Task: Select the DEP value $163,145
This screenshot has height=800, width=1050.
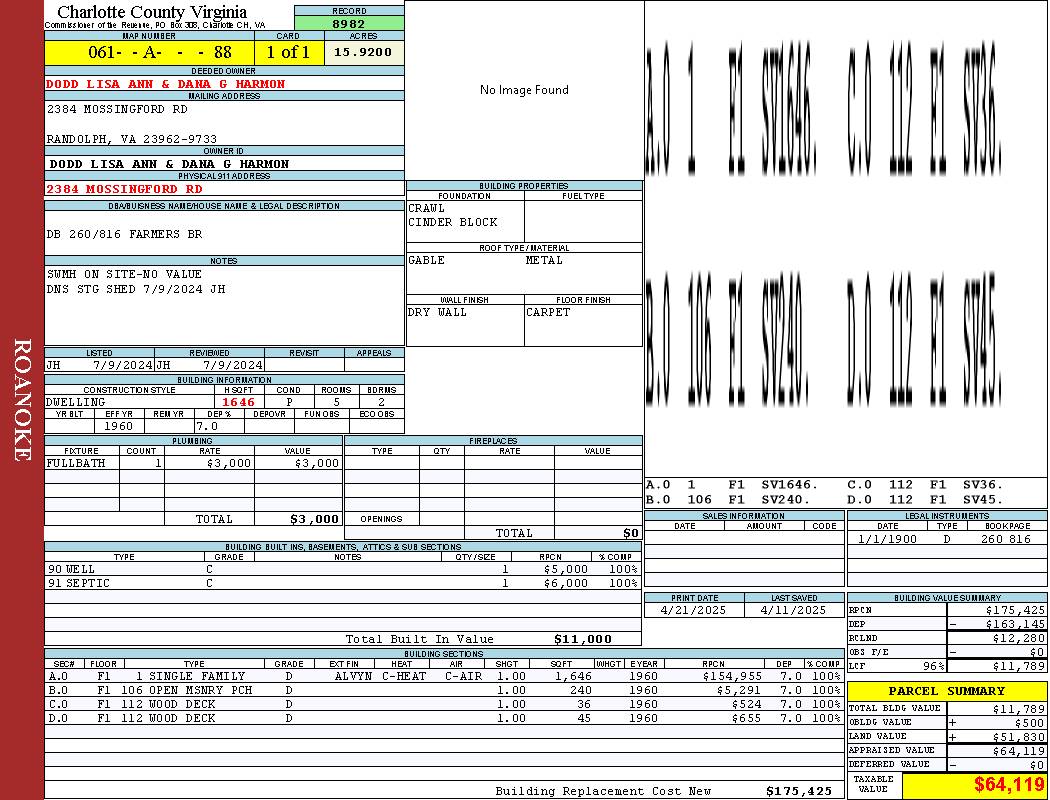Action: point(1015,625)
